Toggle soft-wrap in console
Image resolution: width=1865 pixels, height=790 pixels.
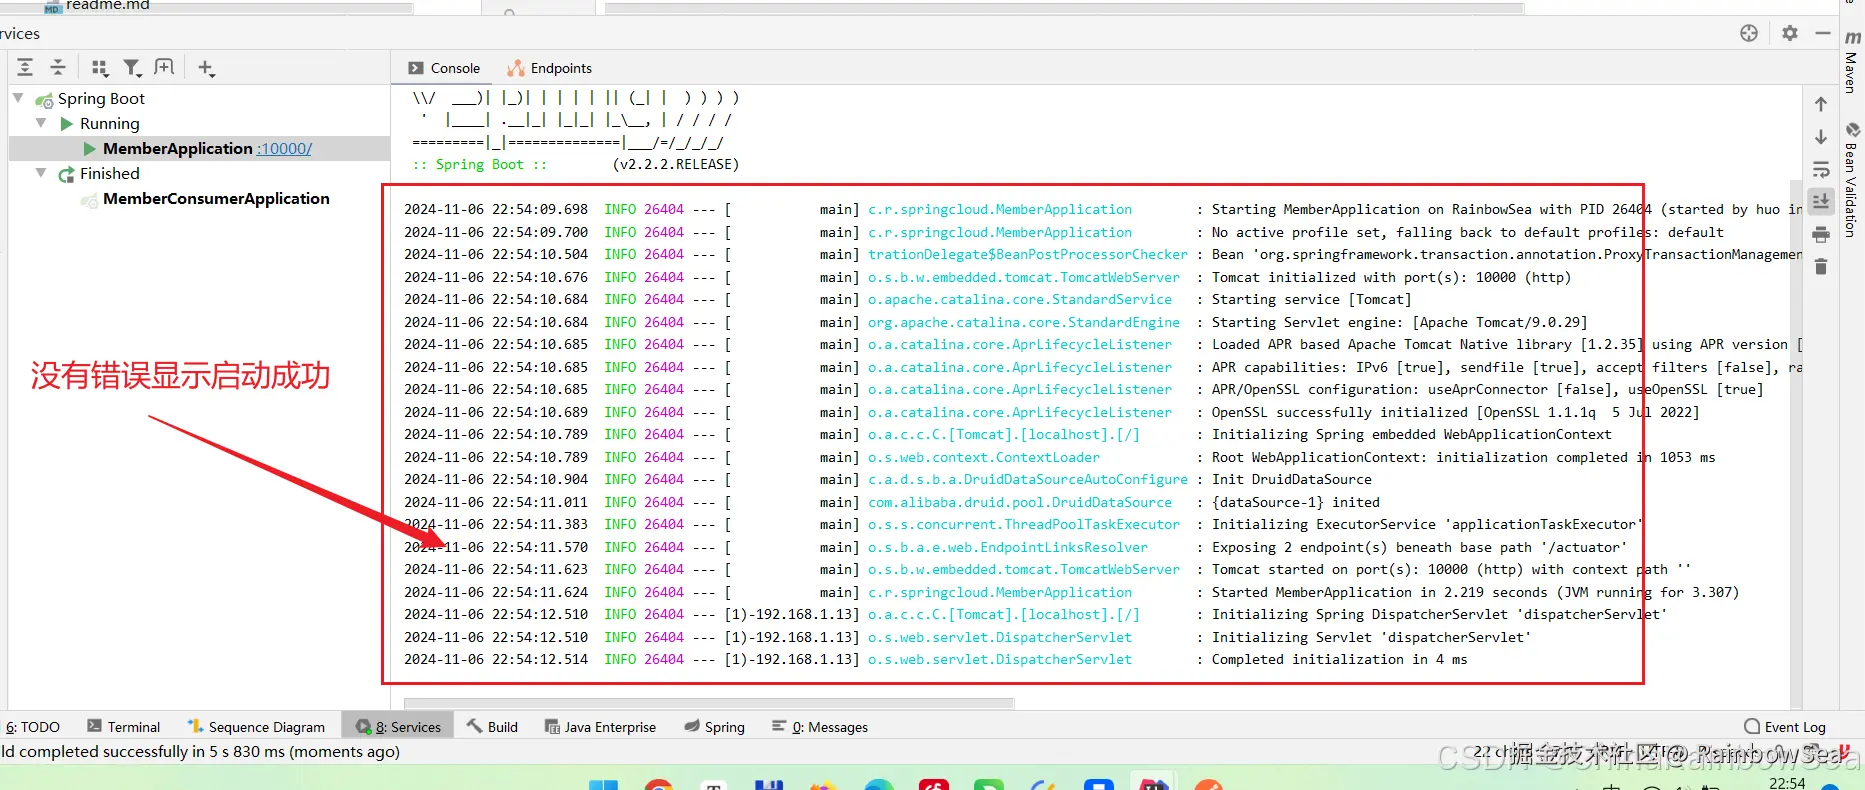pyautogui.click(x=1821, y=169)
